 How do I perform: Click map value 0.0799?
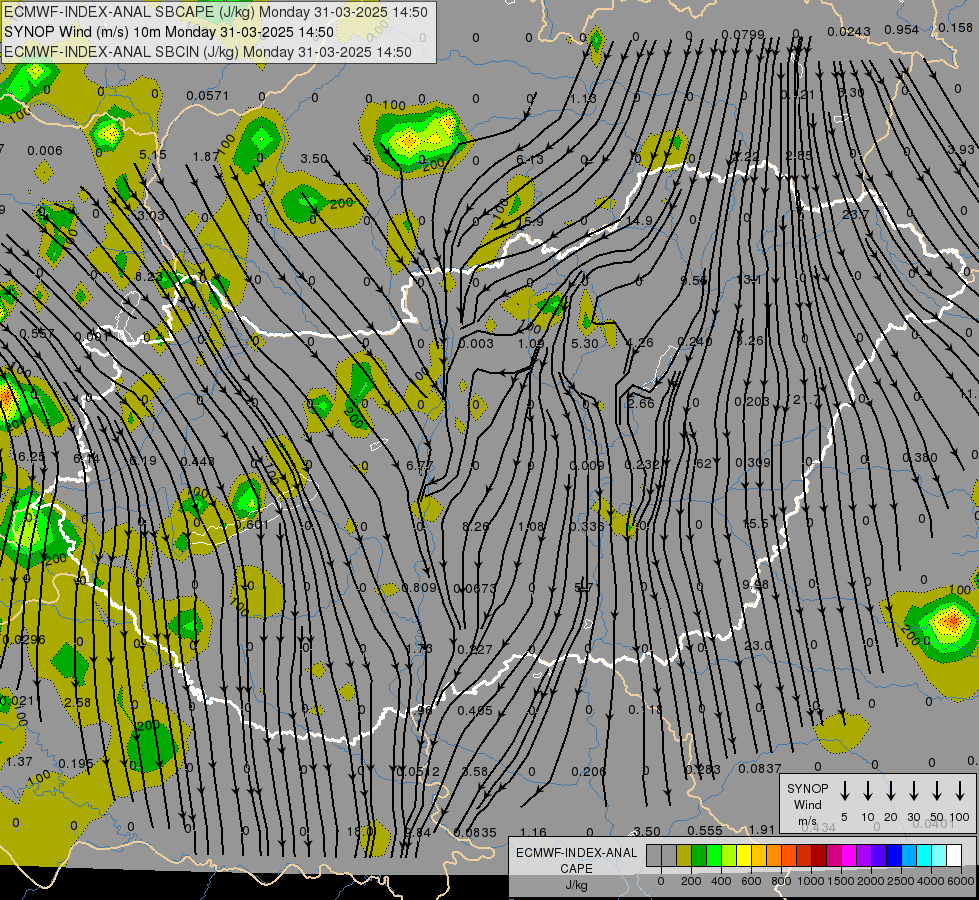(742, 34)
